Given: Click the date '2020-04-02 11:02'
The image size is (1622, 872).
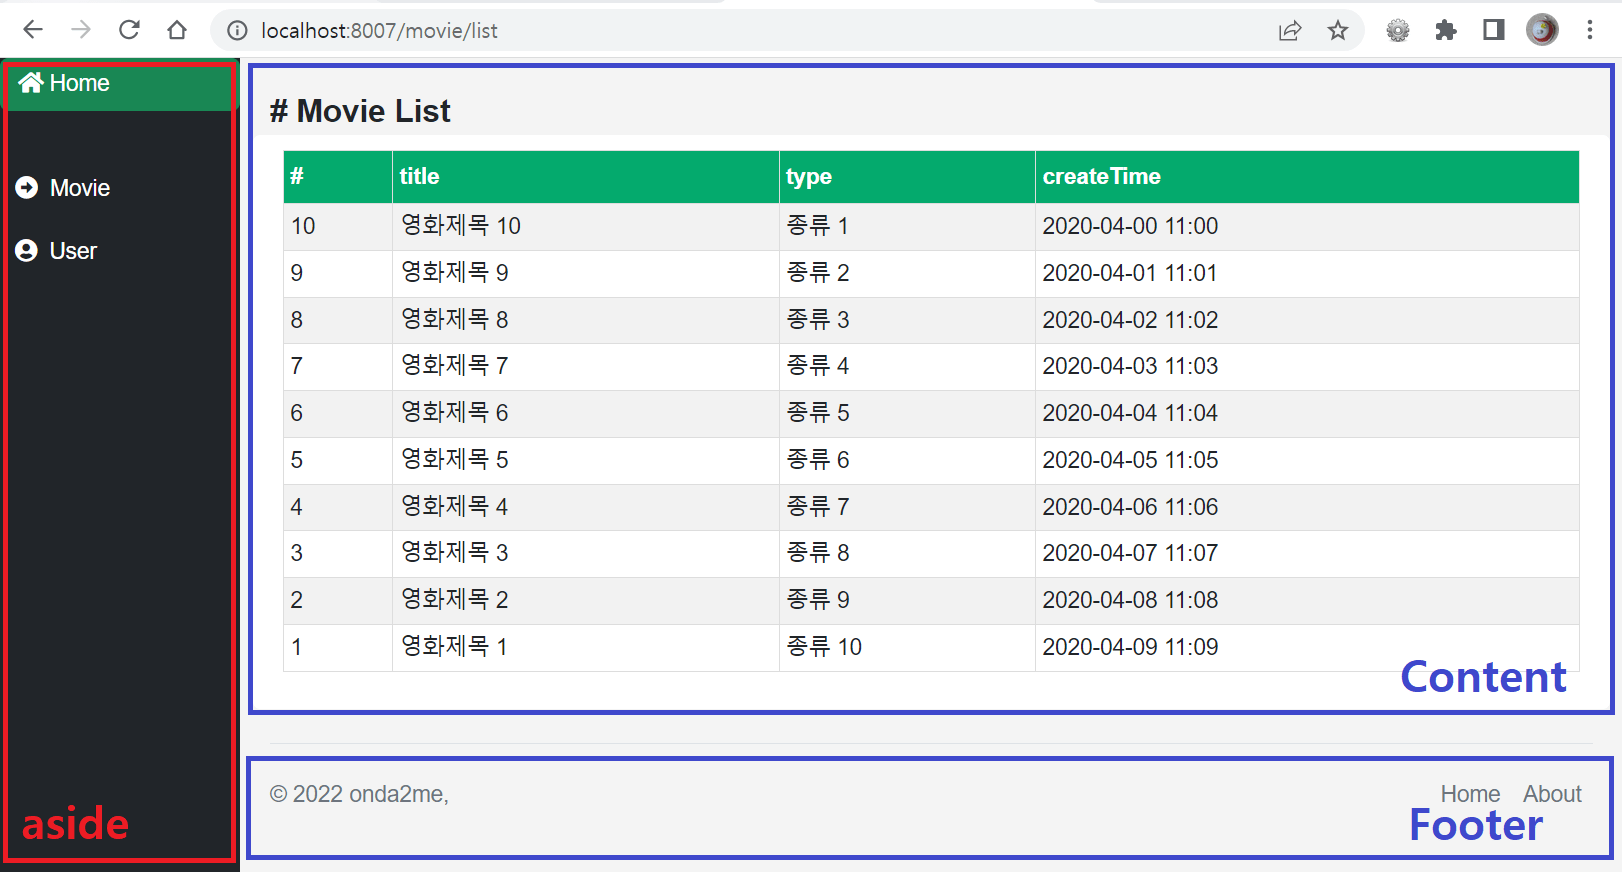Looking at the screenshot, I should click(1130, 320).
